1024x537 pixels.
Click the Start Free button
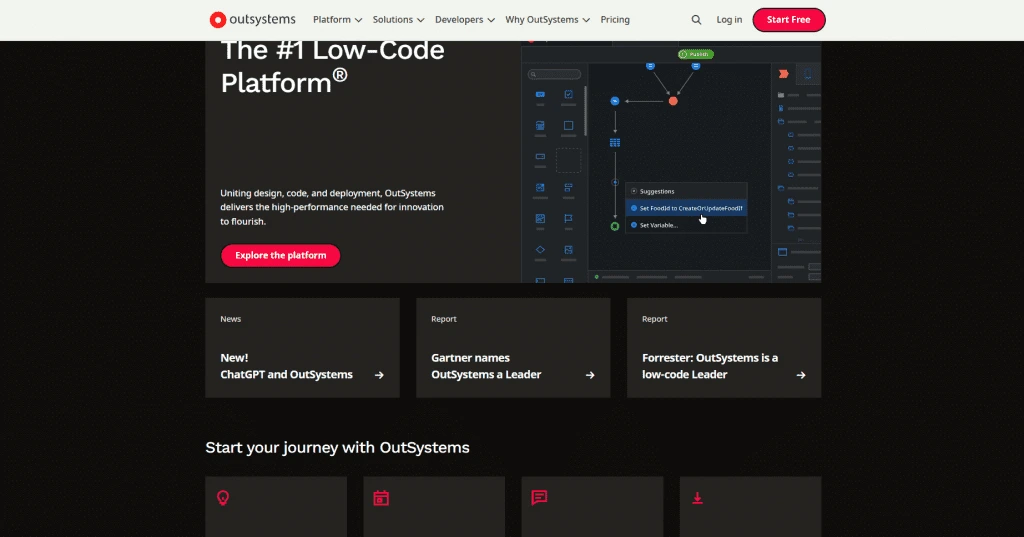789,20
